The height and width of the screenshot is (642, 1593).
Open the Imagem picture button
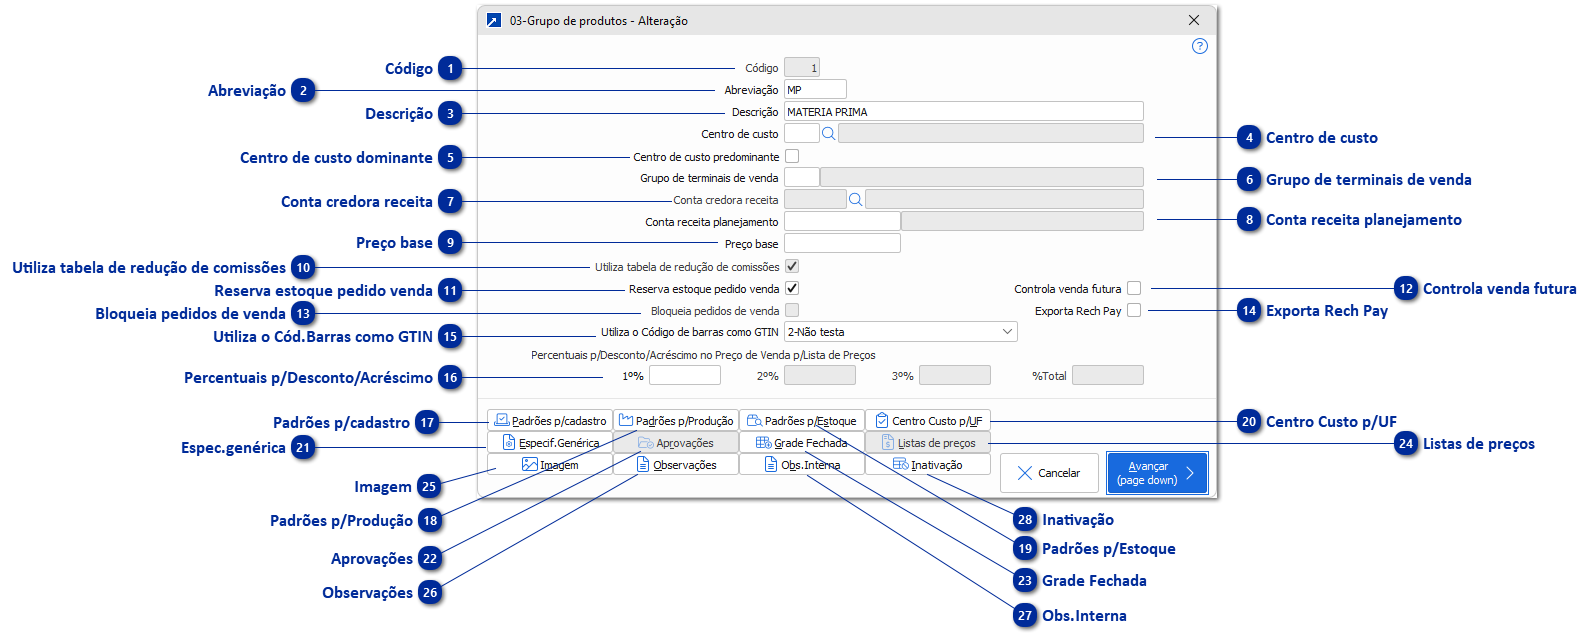(550, 465)
